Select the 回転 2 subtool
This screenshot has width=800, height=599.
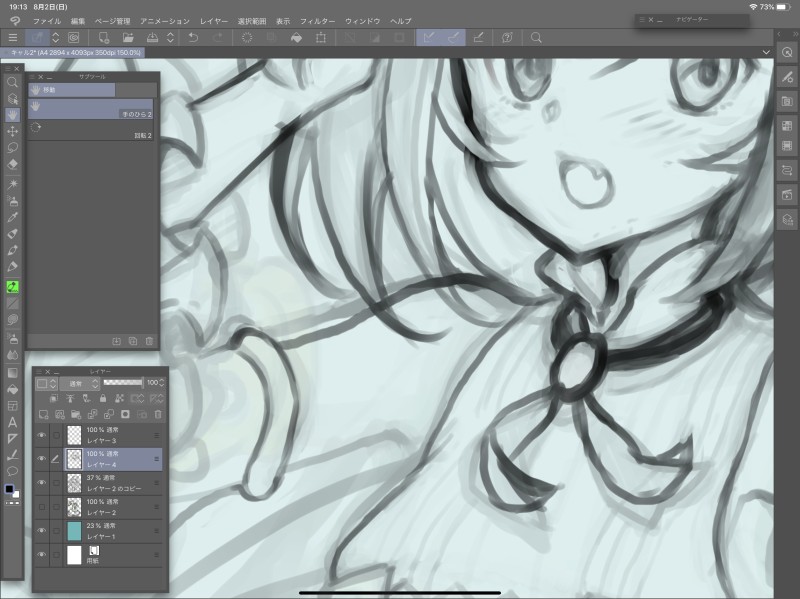coord(90,131)
